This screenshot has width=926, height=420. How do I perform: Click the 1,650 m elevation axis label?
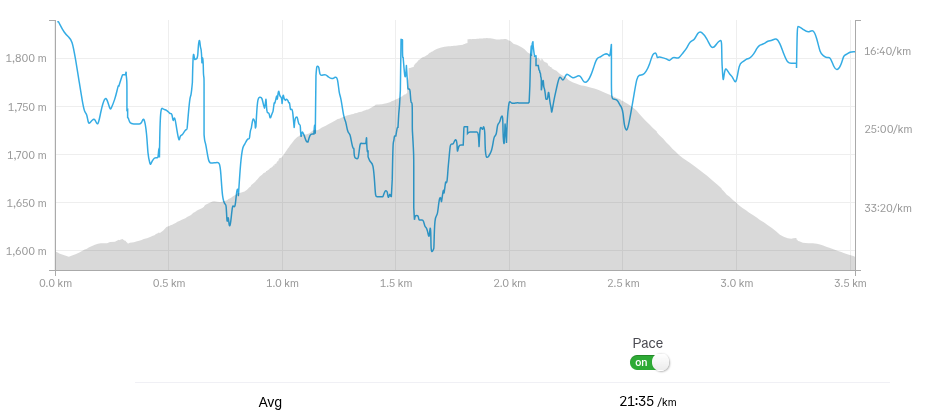tap(26, 203)
